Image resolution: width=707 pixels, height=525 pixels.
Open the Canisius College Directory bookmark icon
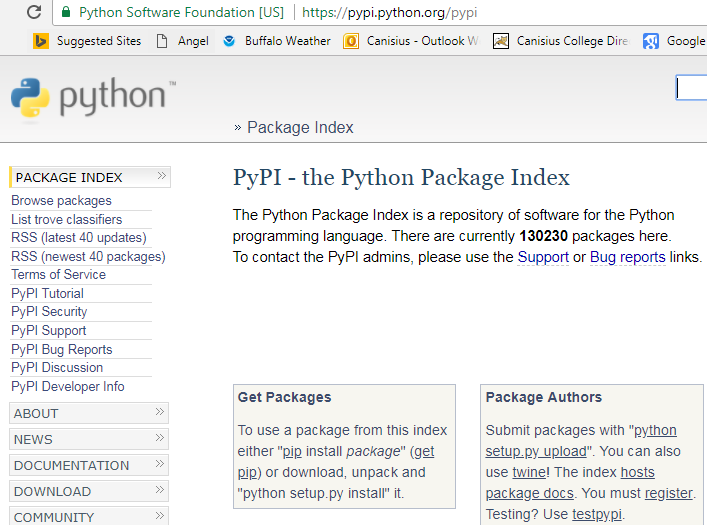(500, 41)
